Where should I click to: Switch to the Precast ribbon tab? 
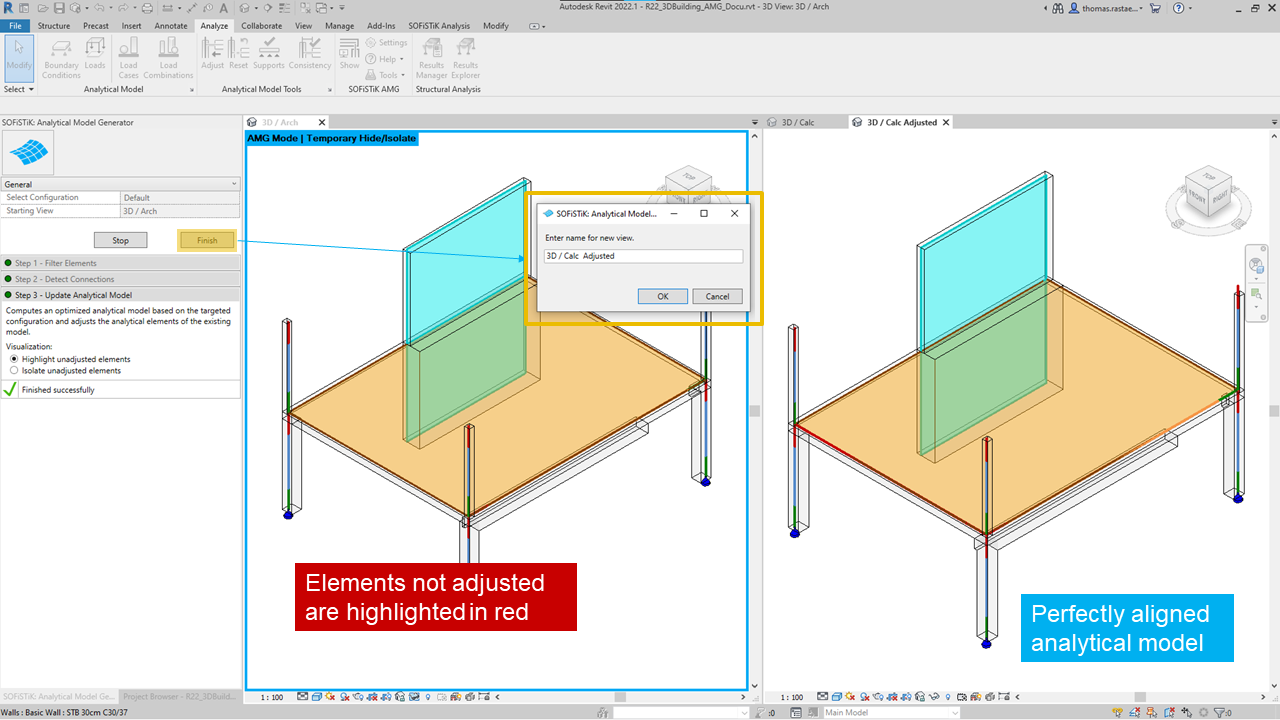(x=96, y=26)
